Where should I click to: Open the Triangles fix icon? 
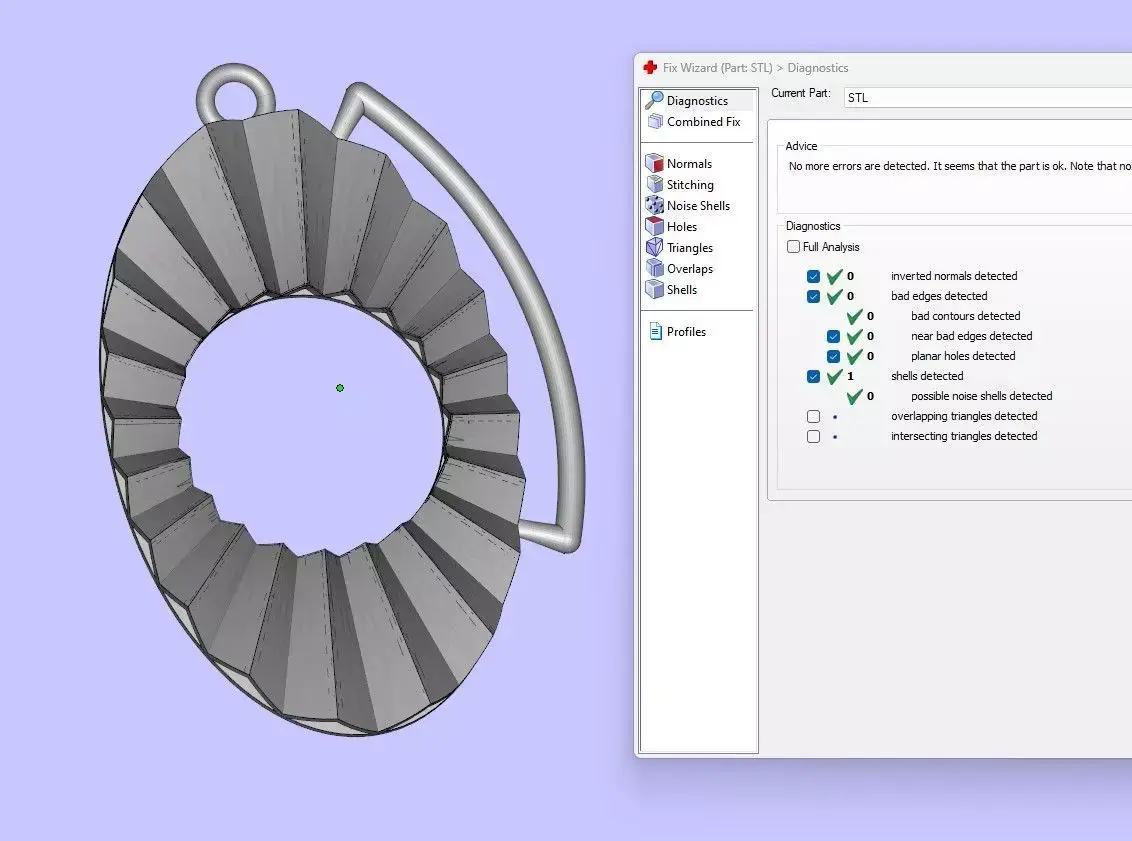click(x=654, y=247)
